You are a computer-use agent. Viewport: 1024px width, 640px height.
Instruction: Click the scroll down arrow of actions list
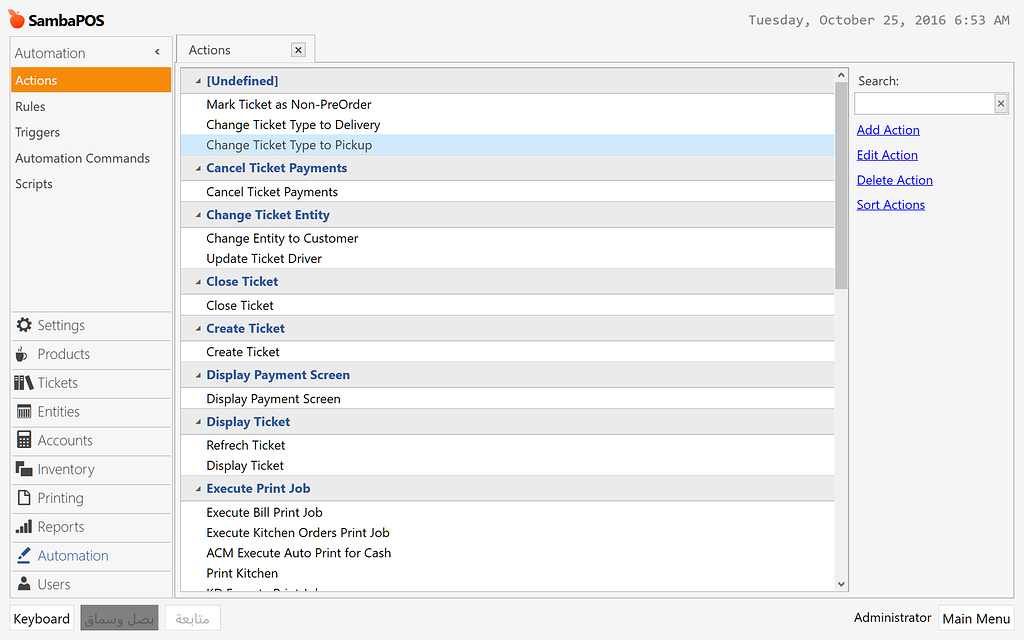[x=841, y=584]
